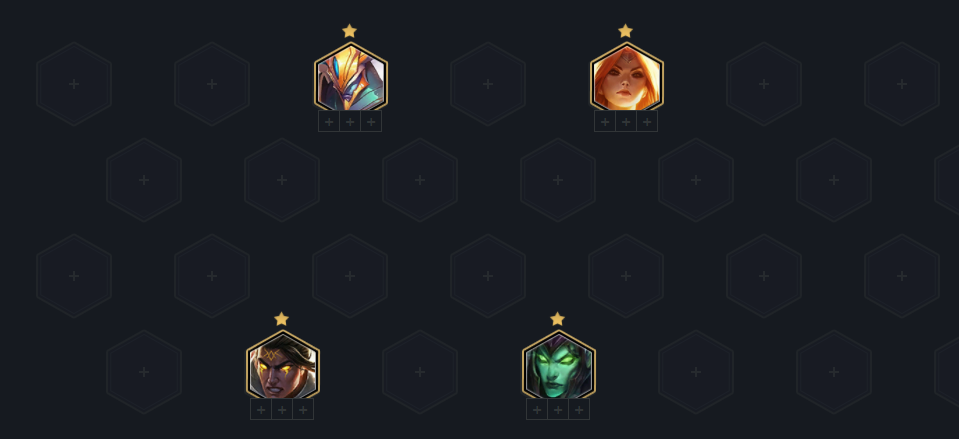Toggle the star above the yellow-eyed male champion

(281, 319)
